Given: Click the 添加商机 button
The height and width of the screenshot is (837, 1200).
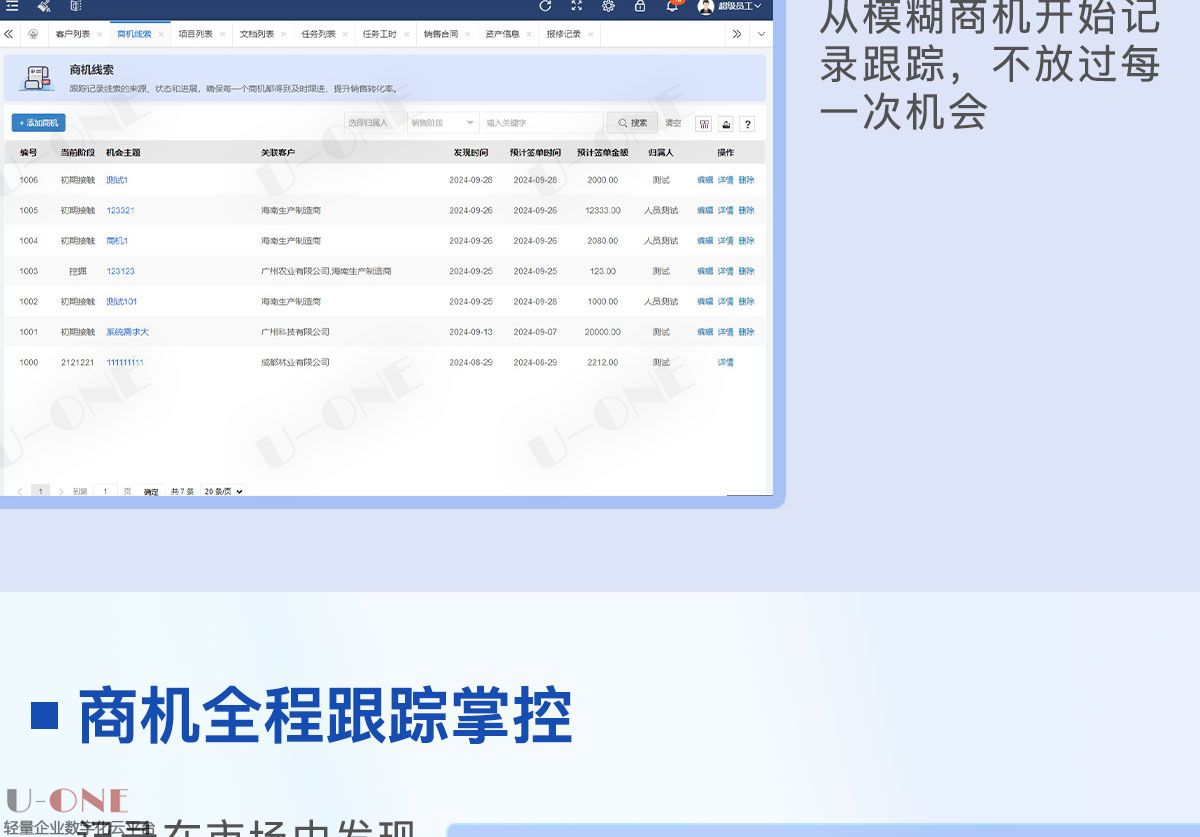Looking at the screenshot, I should [38, 123].
